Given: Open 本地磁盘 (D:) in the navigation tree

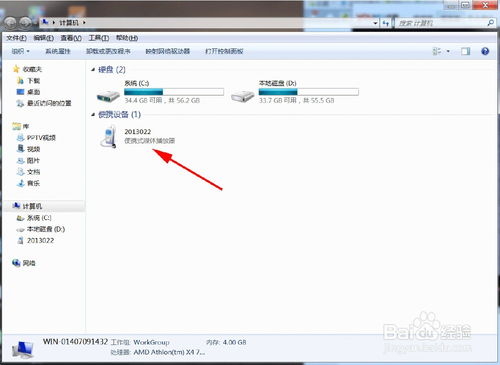Looking at the screenshot, I should pos(46,229).
